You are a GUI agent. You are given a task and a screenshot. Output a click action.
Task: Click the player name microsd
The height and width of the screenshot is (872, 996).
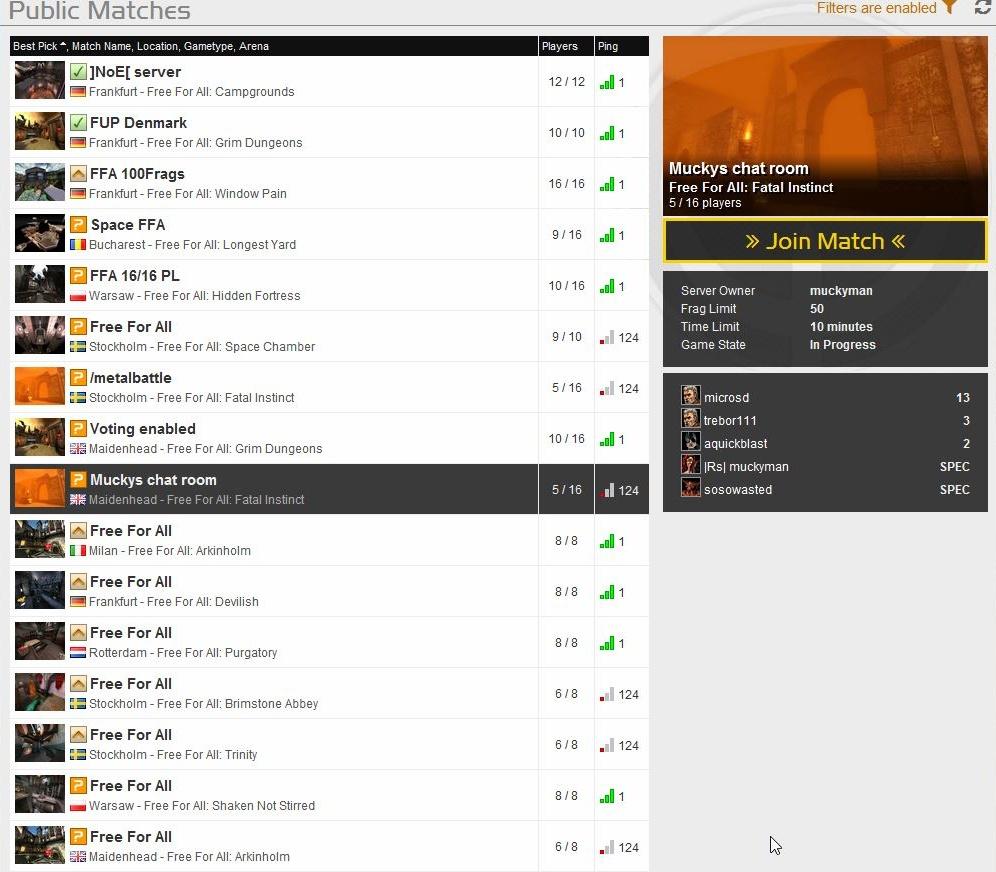(x=726, y=398)
